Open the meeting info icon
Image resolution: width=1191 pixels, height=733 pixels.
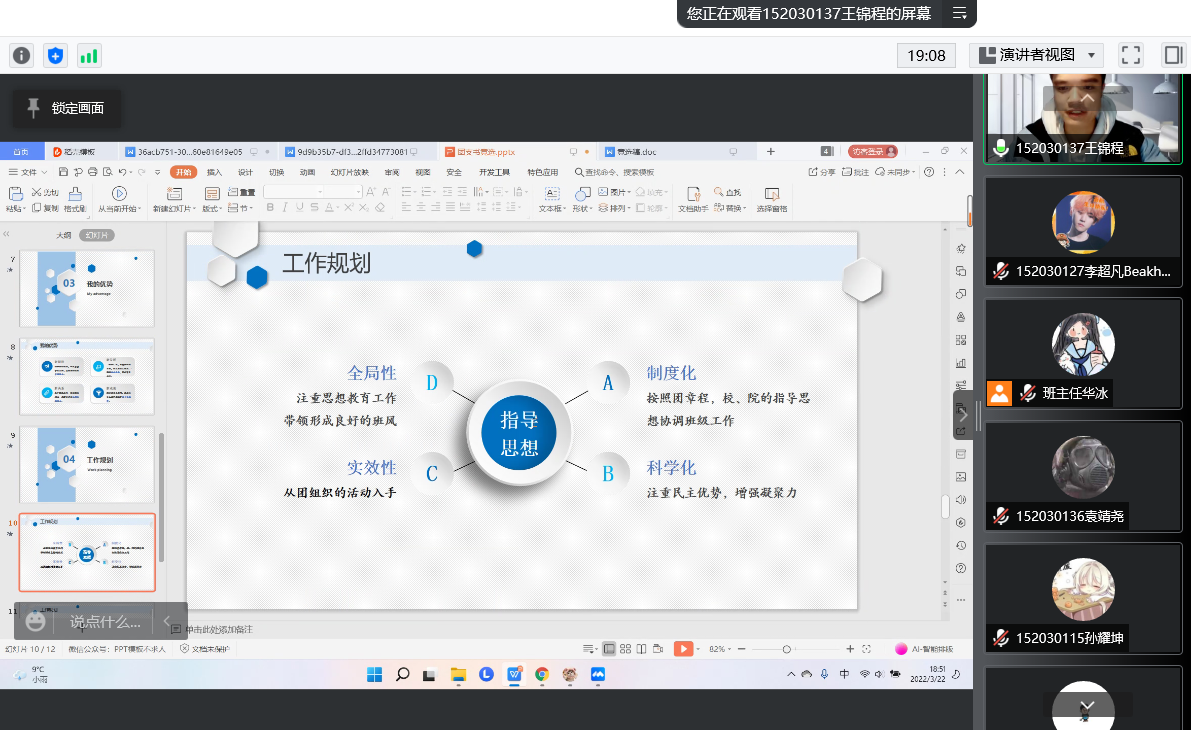[21, 55]
